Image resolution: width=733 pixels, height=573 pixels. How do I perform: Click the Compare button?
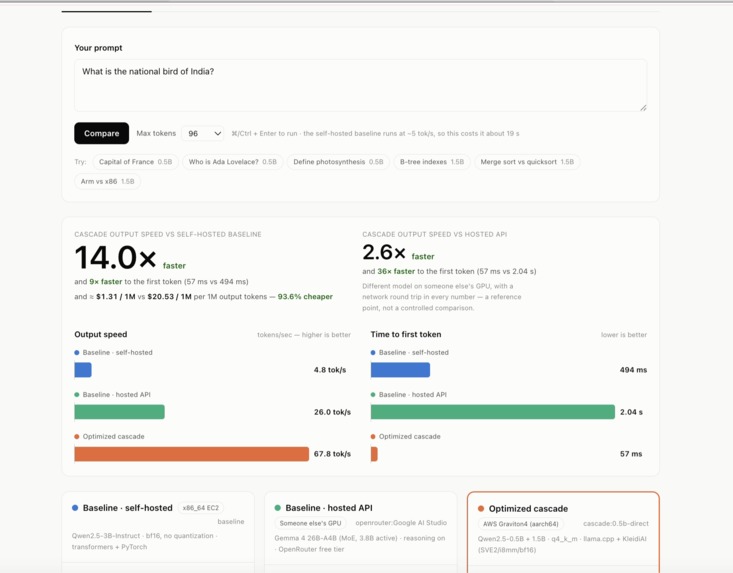tap(101, 133)
